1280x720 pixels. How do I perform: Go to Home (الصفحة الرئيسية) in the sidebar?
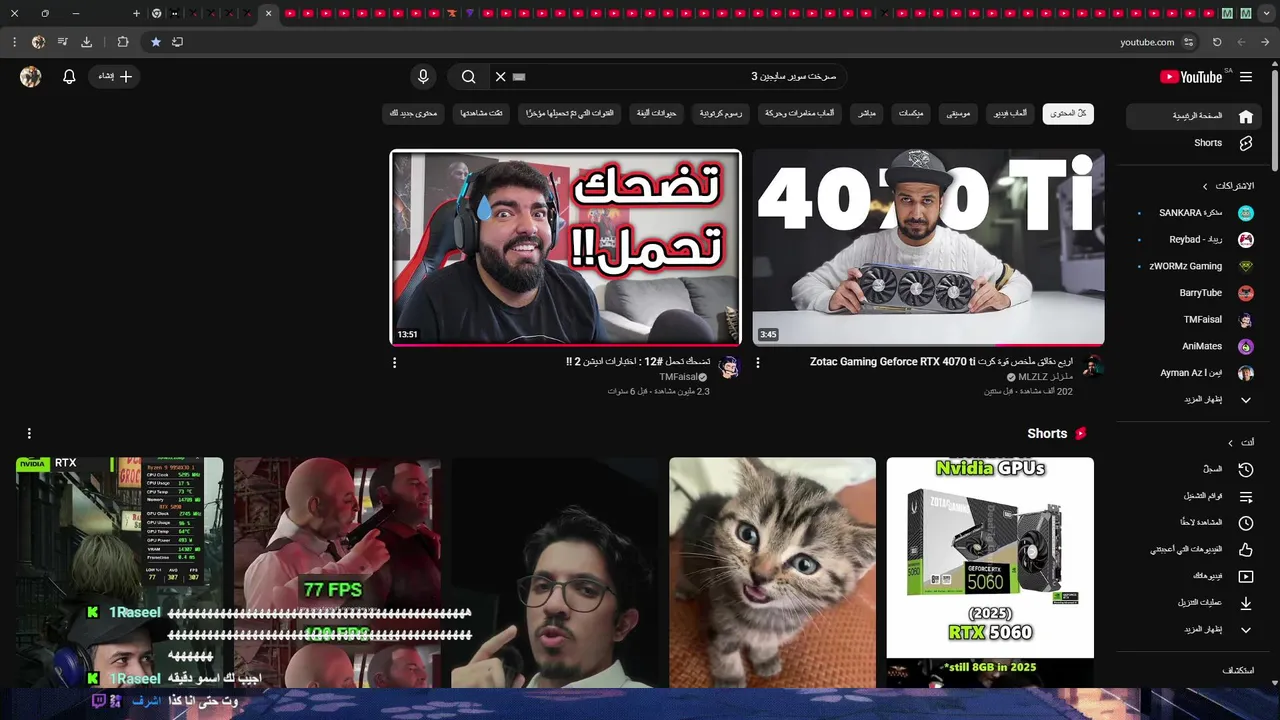coord(1192,116)
